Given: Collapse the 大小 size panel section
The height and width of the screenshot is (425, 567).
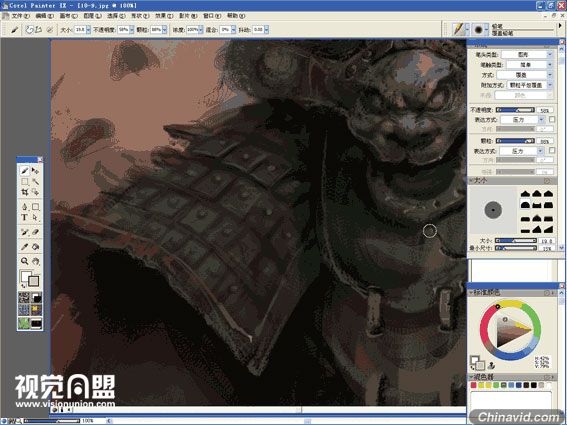Looking at the screenshot, I should [471, 180].
